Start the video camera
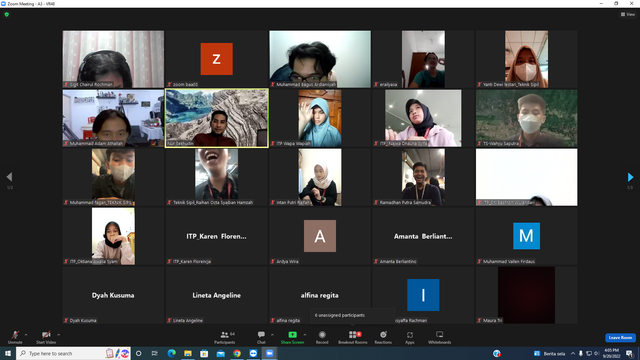Image resolution: width=640 pixels, height=360 pixels. (x=46, y=337)
